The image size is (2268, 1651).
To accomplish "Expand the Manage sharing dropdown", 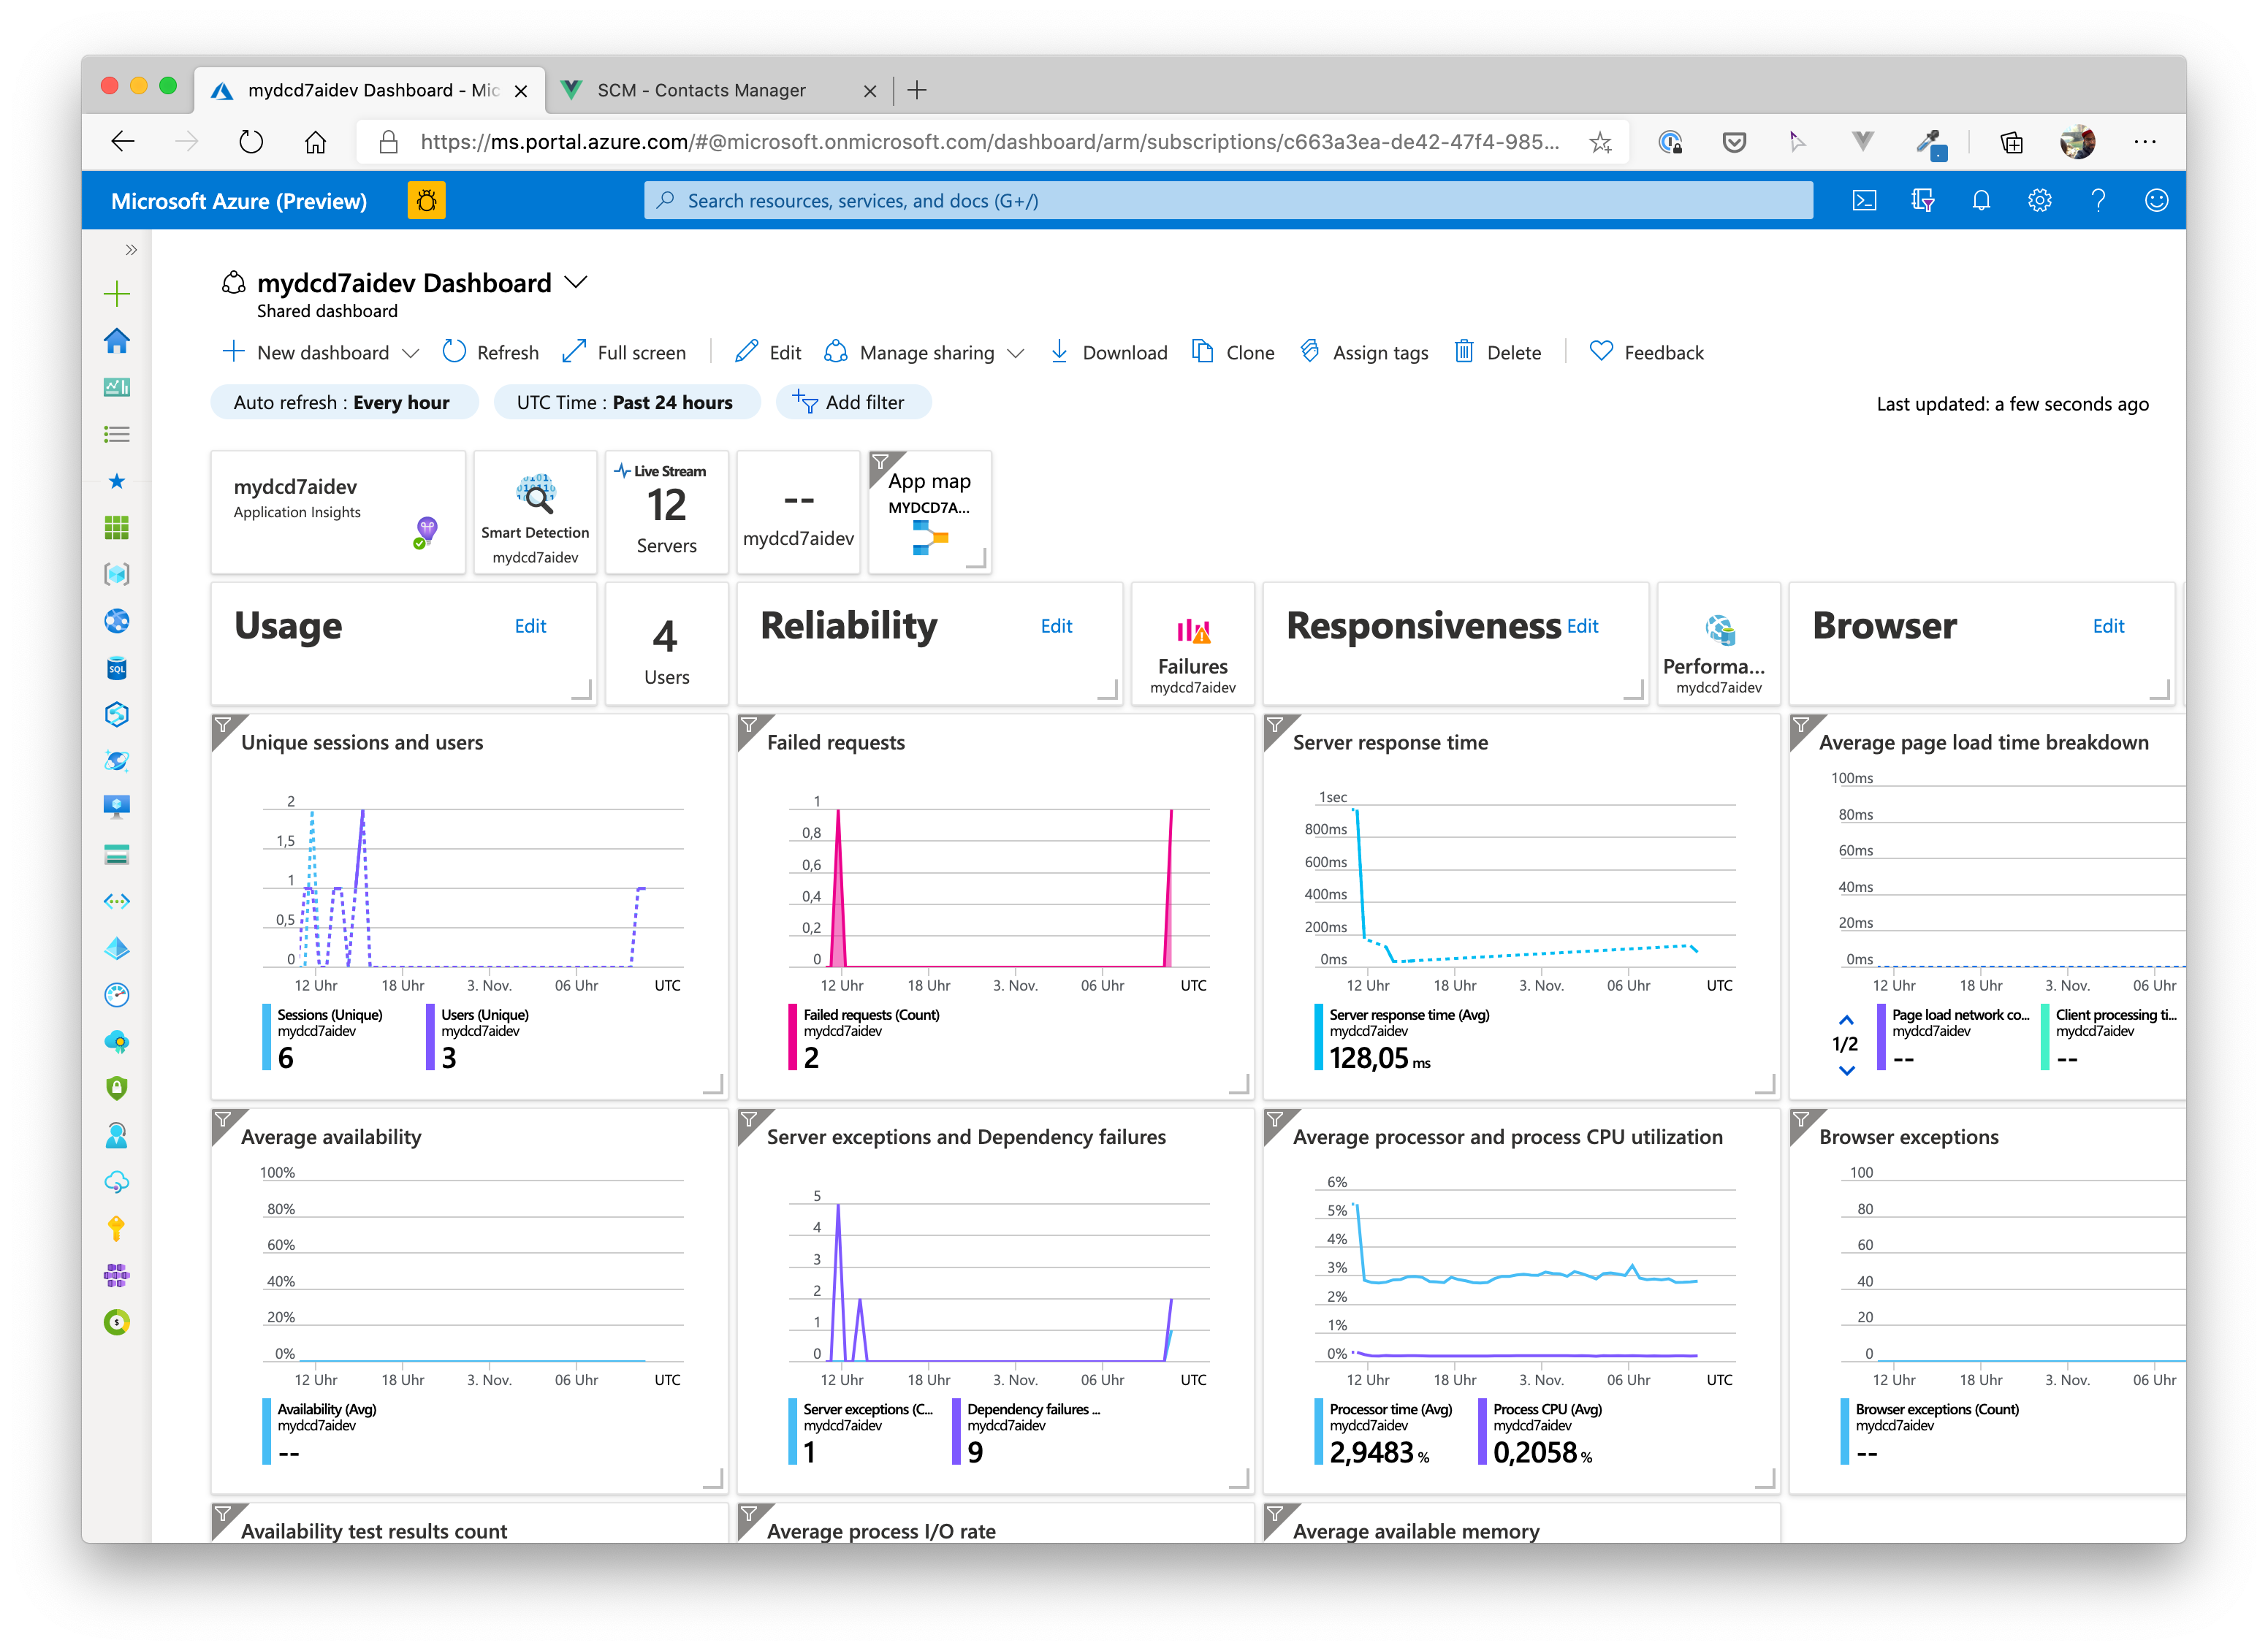I will (x=1016, y=354).
